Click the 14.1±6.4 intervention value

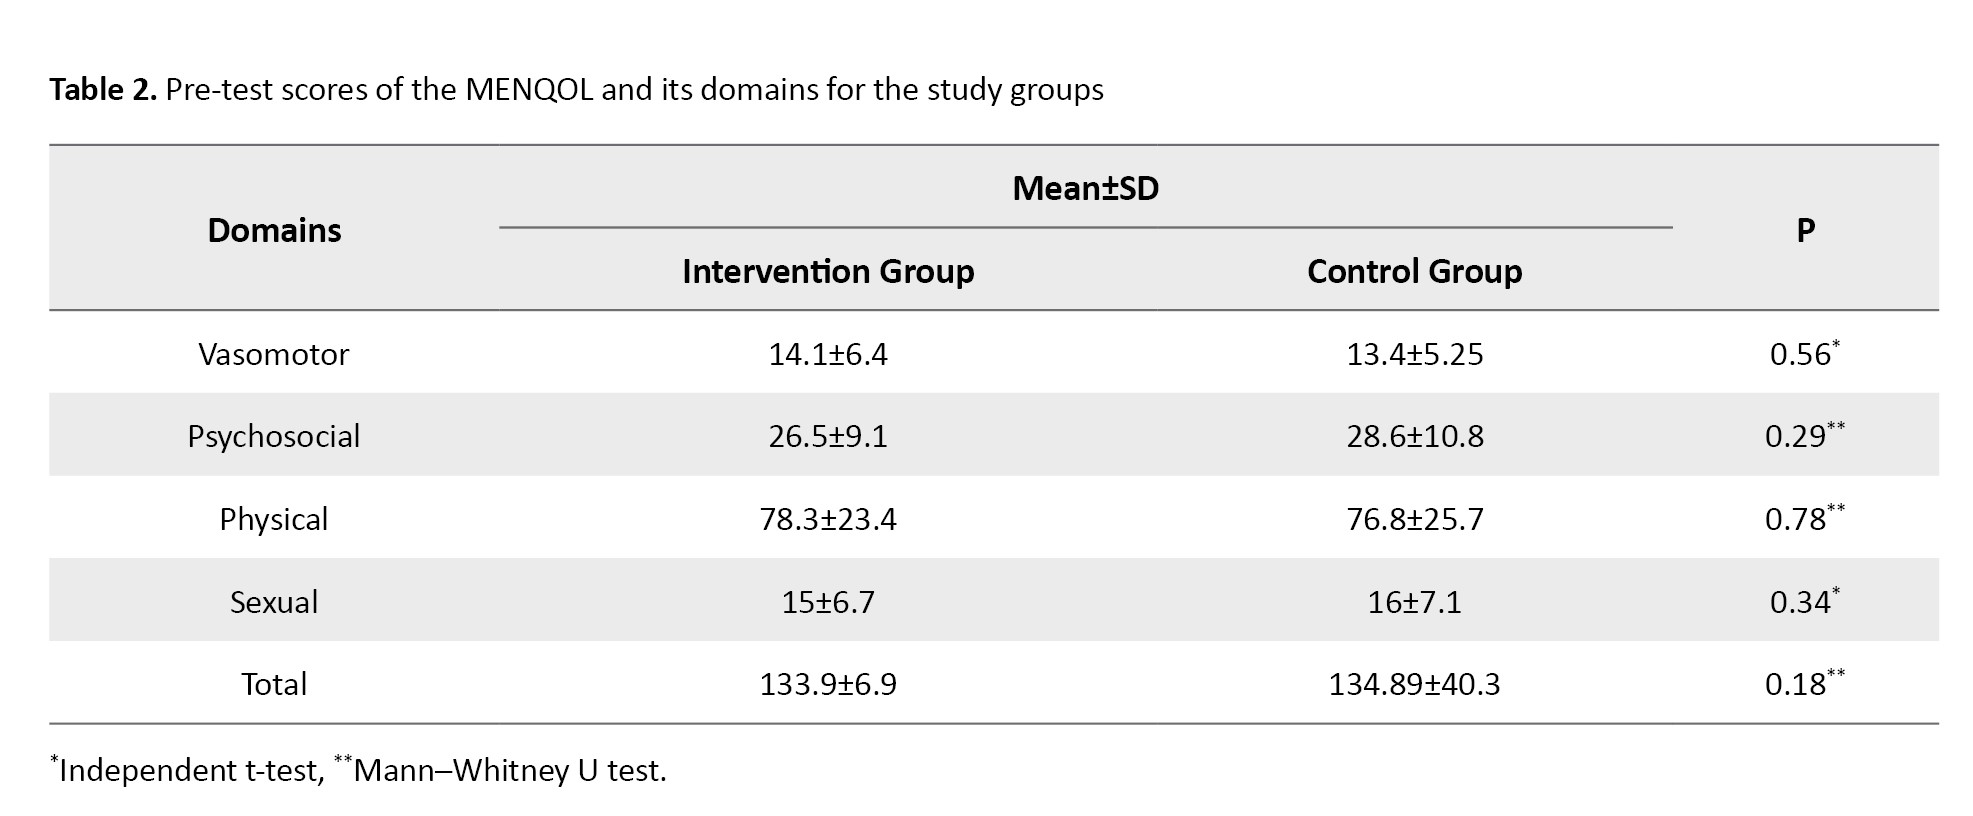[828, 355]
